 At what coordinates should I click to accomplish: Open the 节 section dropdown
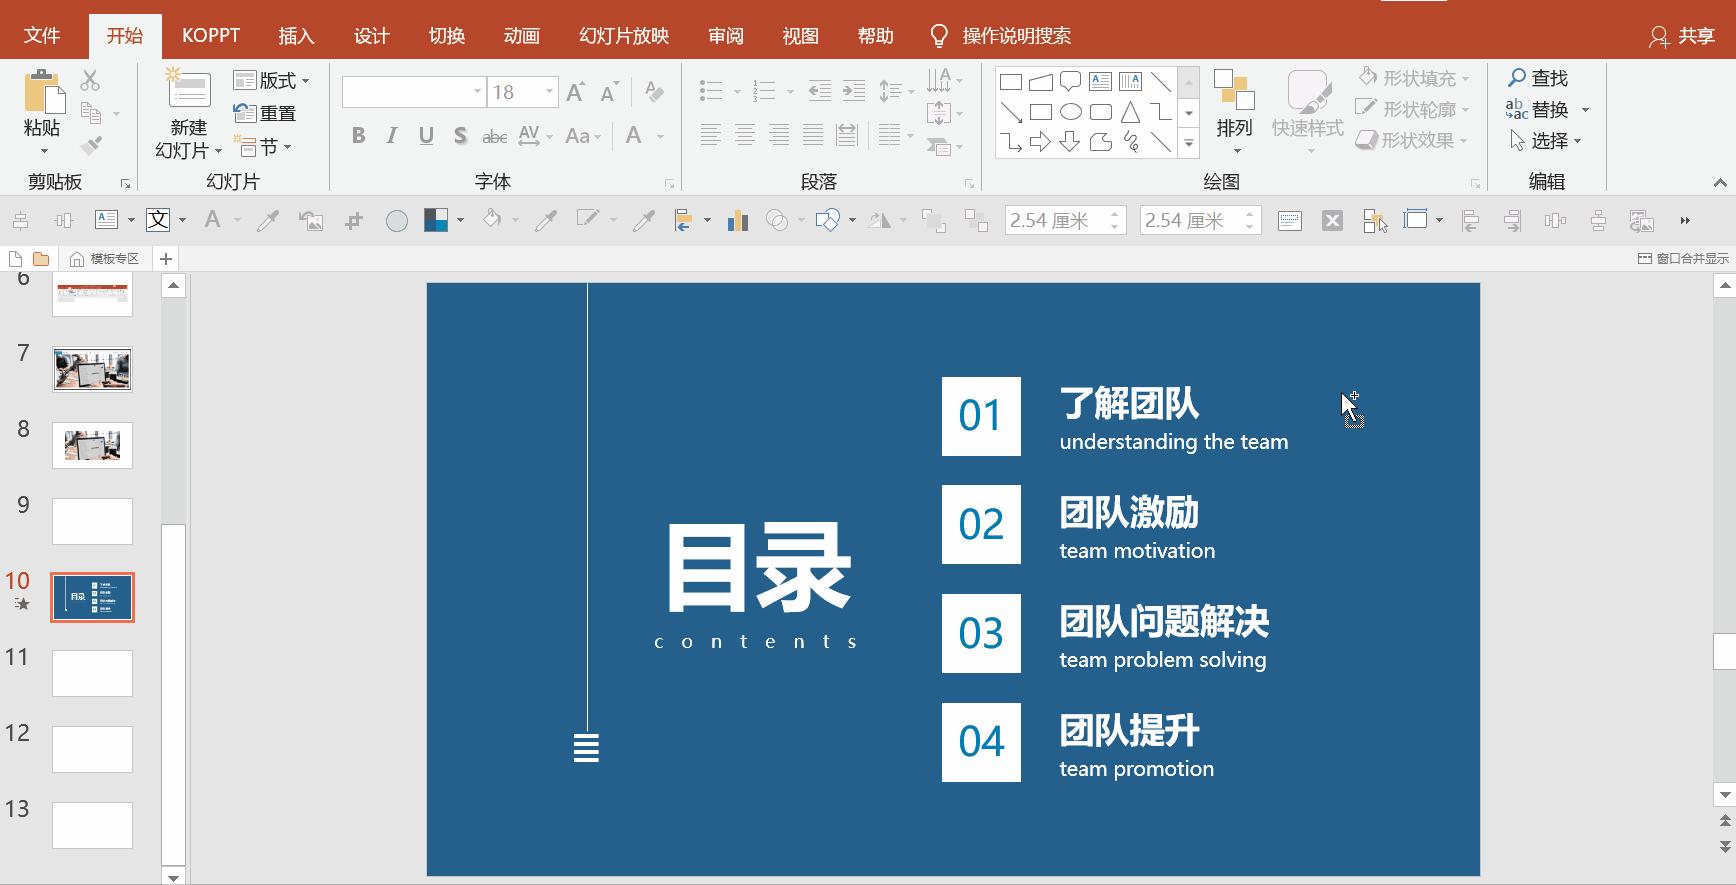tap(263, 147)
